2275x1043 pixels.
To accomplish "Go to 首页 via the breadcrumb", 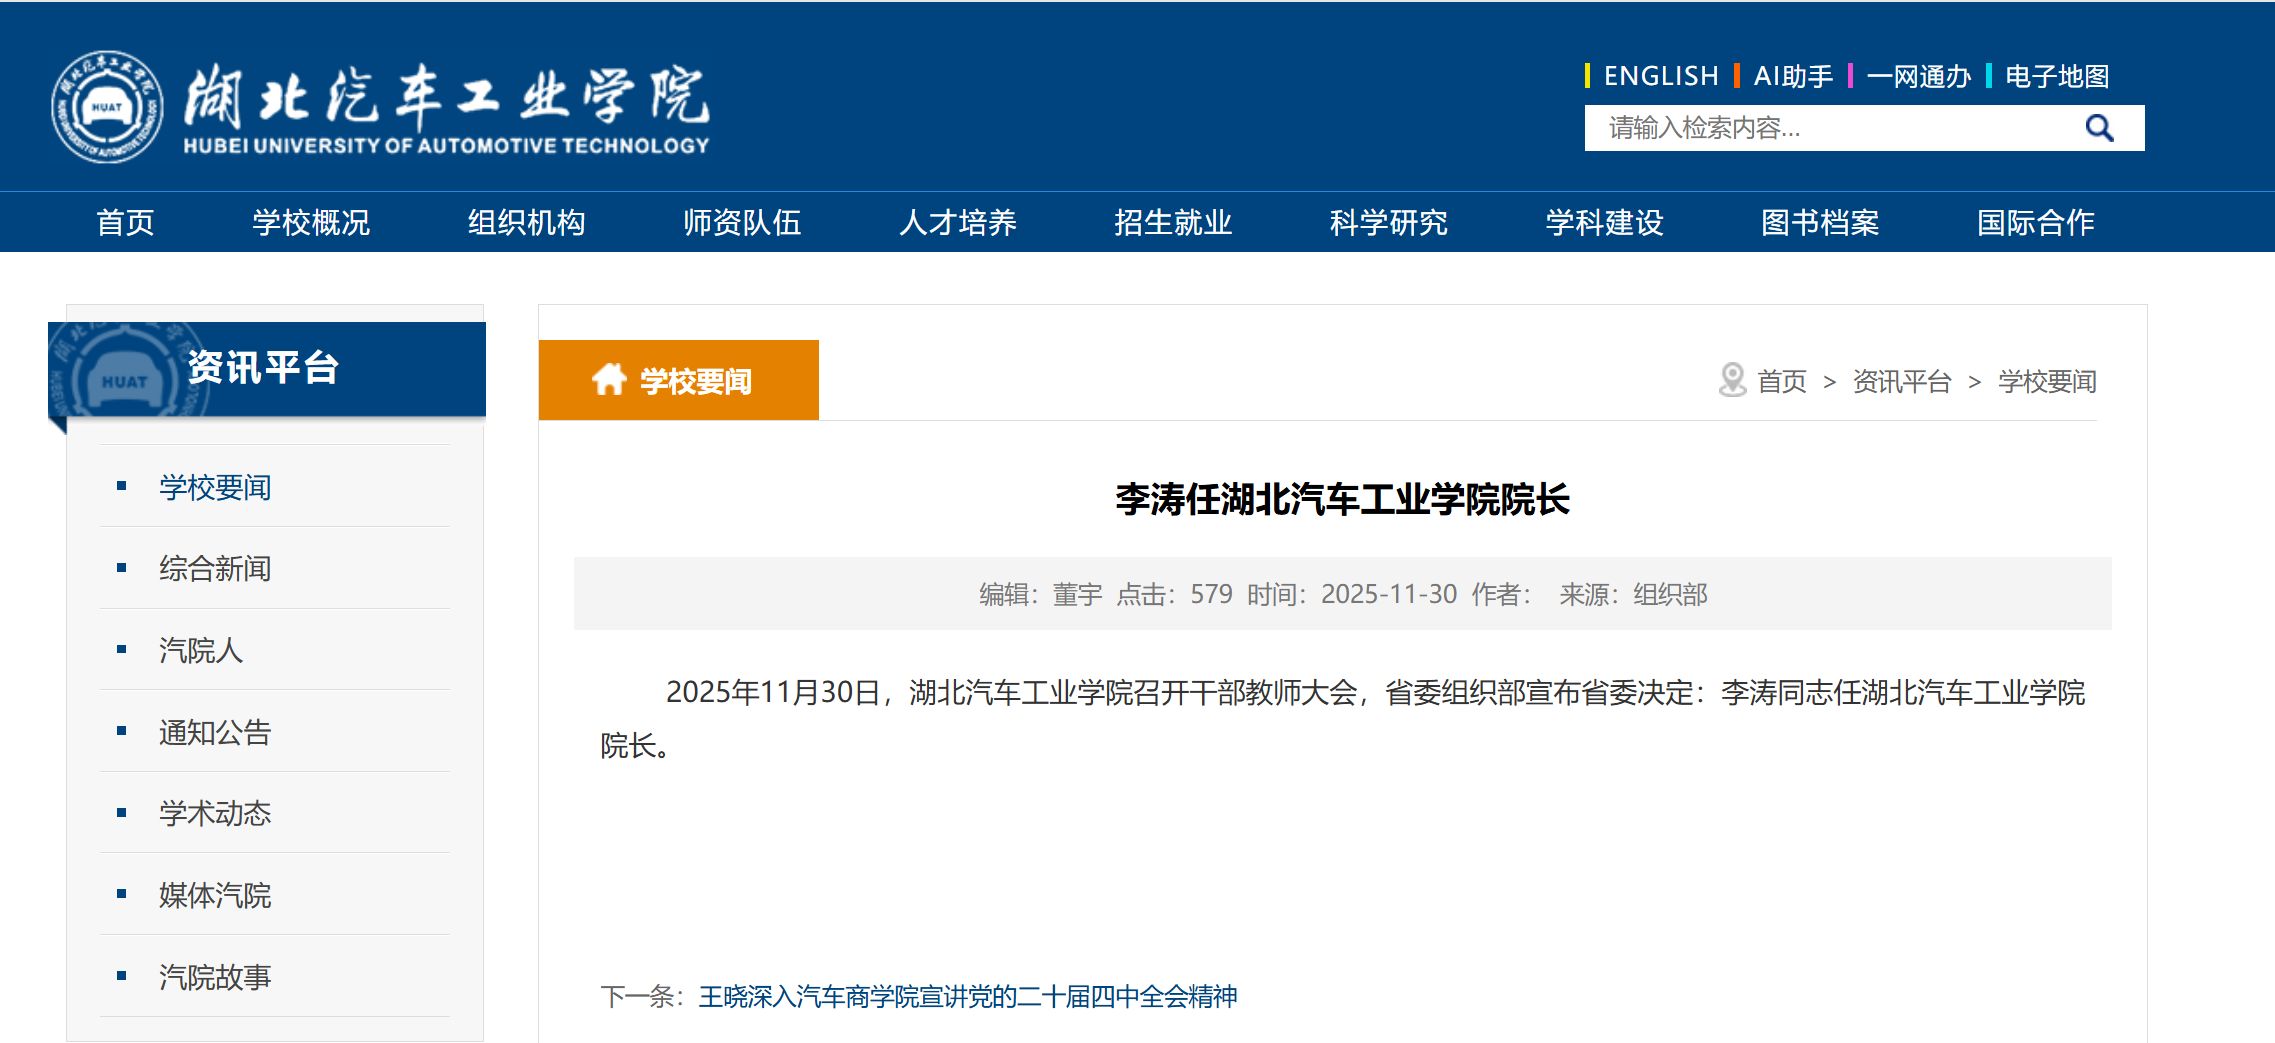I will coord(1784,380).
